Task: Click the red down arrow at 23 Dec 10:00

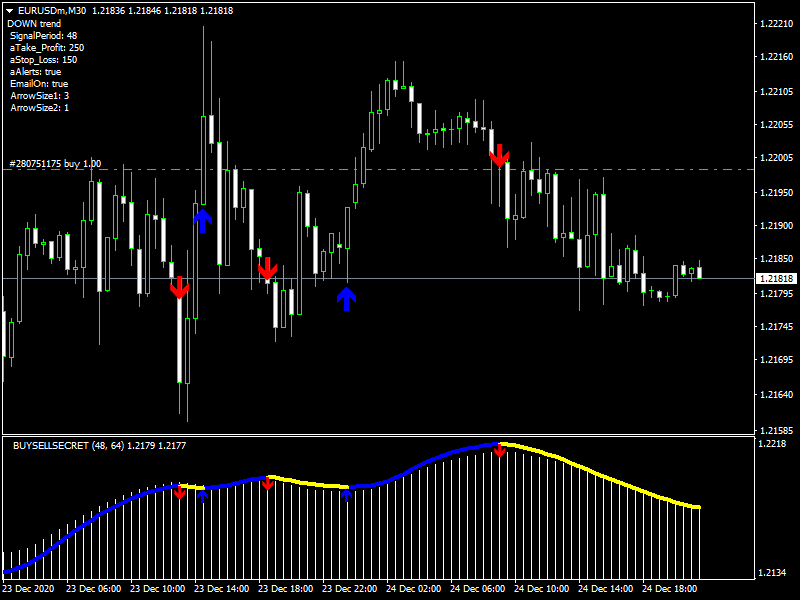Action: point(179,288)
